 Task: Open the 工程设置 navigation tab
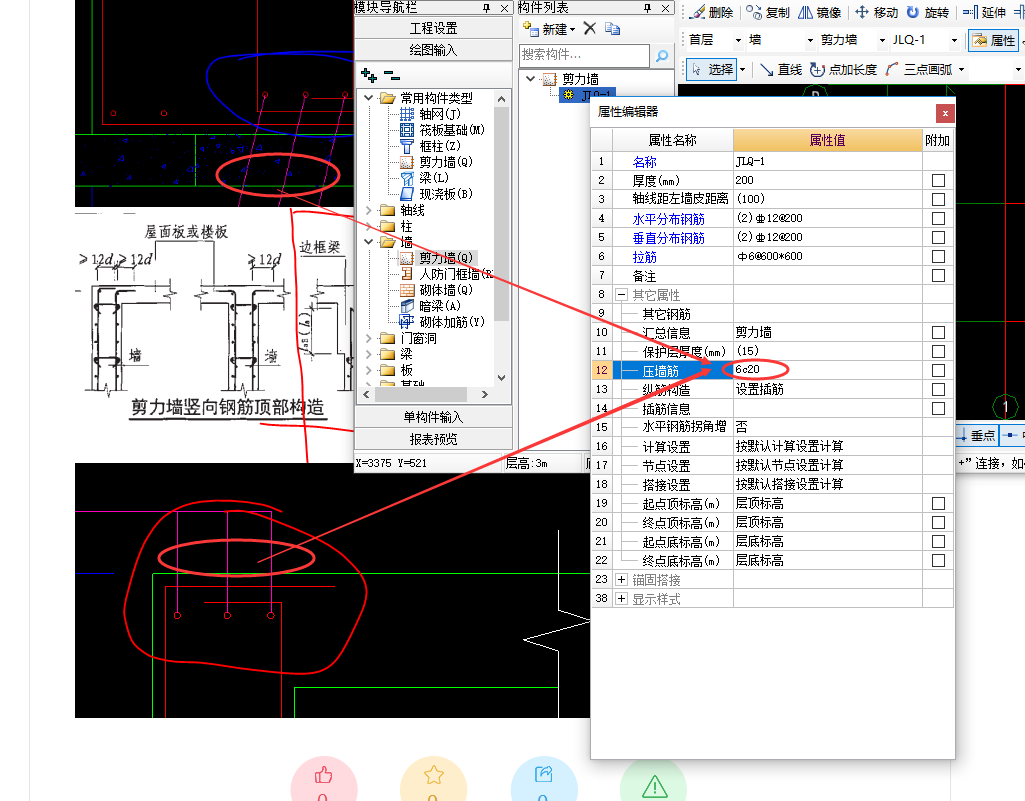(x=433, y=28)
